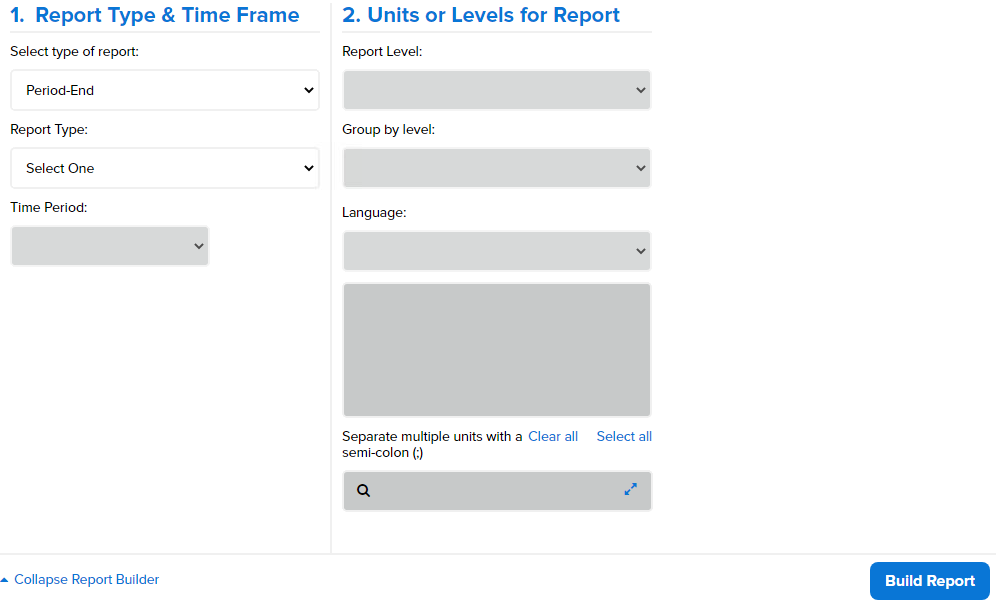
Task: Open the Report Level dropdown
Action: (497, 90)
